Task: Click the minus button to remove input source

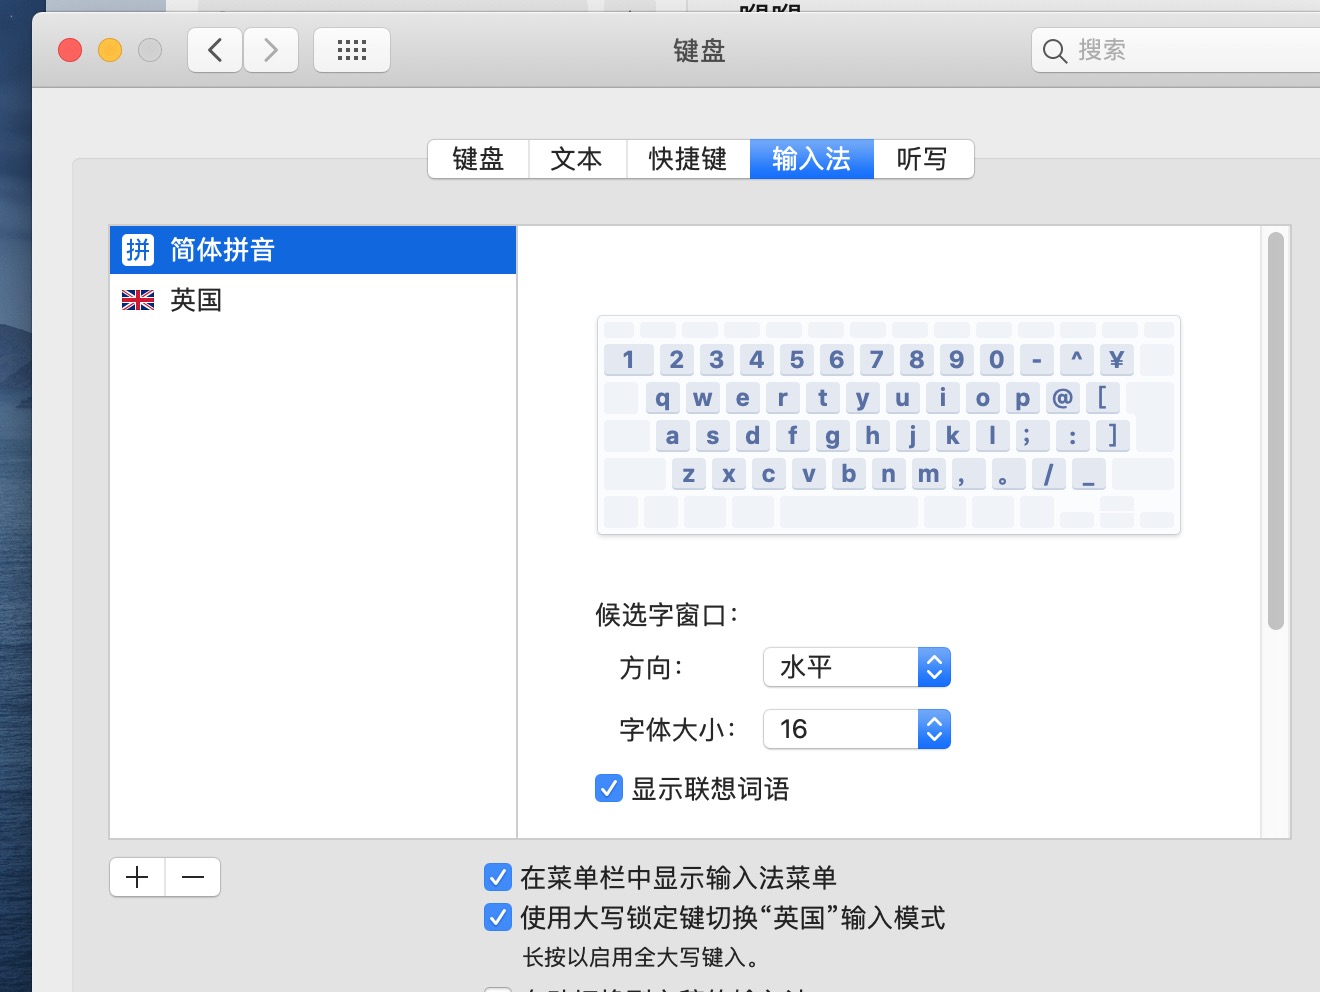Action: [193, 877]
